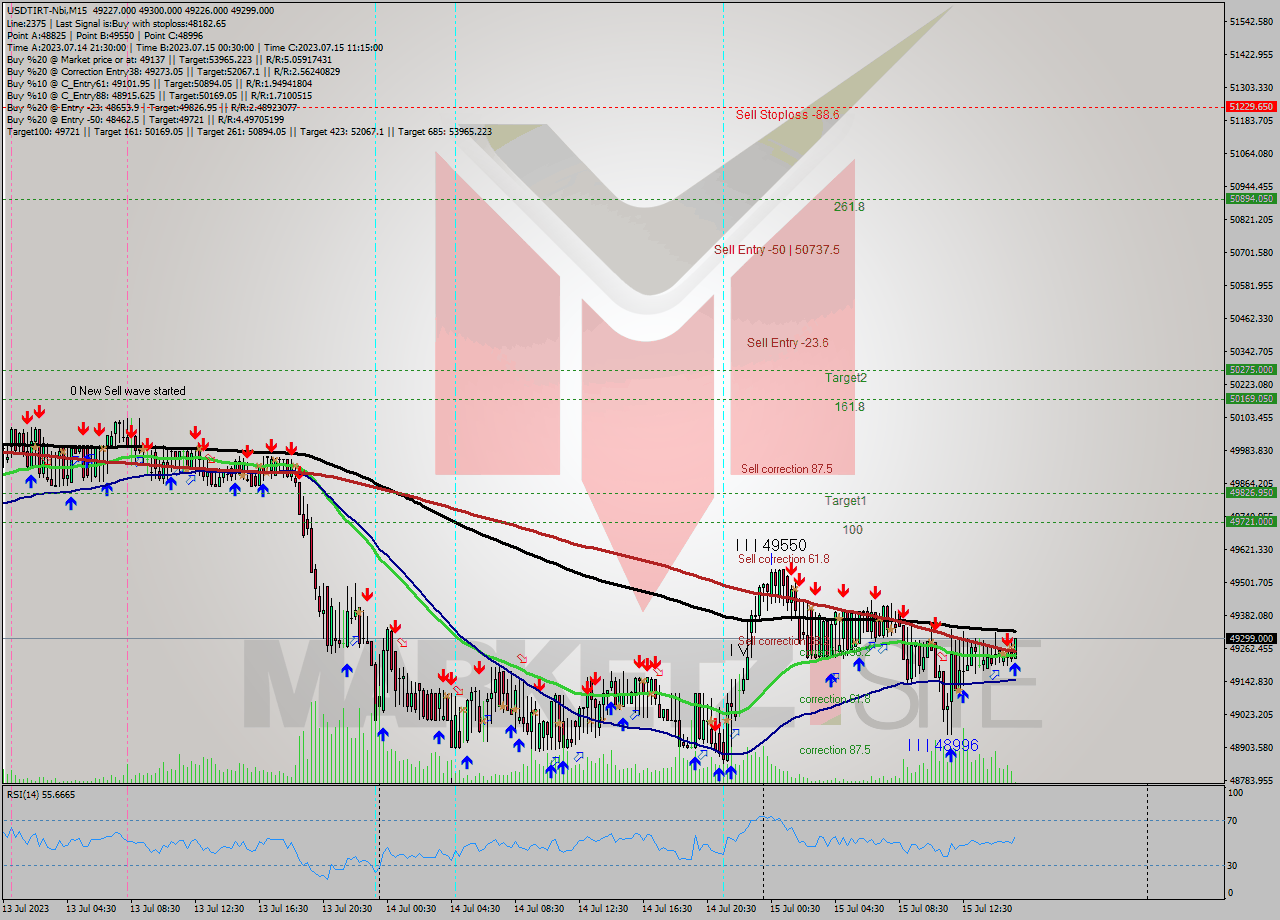The height and width of the screenshot is (920, 1280).
Task: Click the '15 Jul 12:30' time label
Action: point(987,909)
